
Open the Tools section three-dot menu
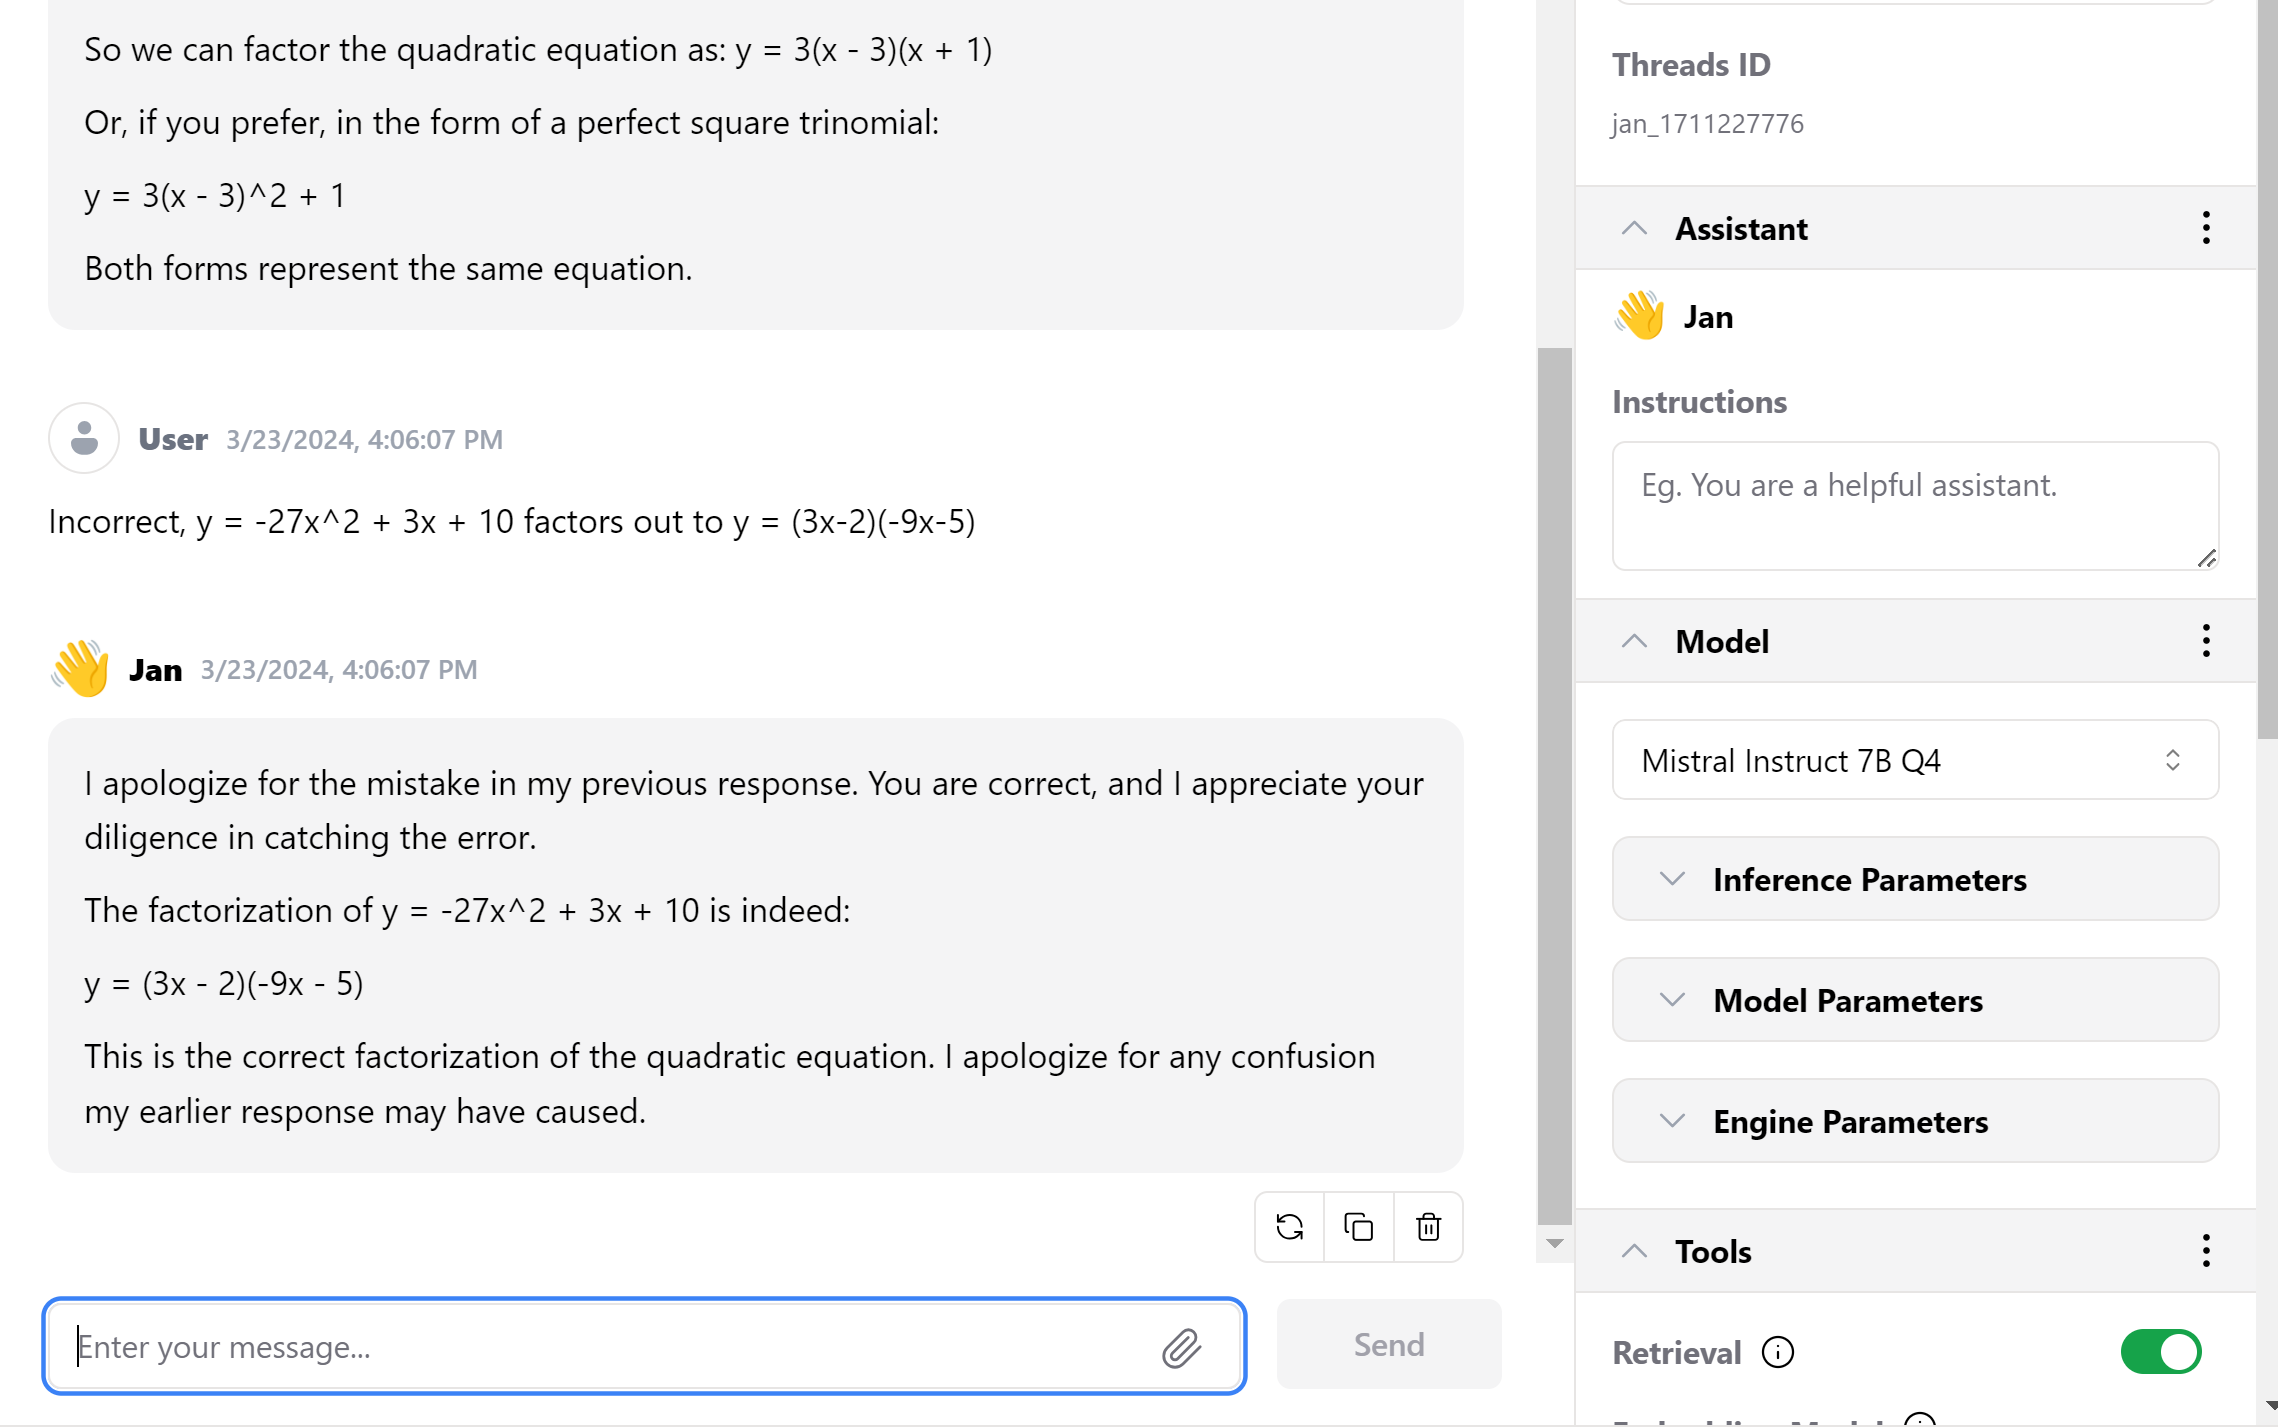2205,1251
